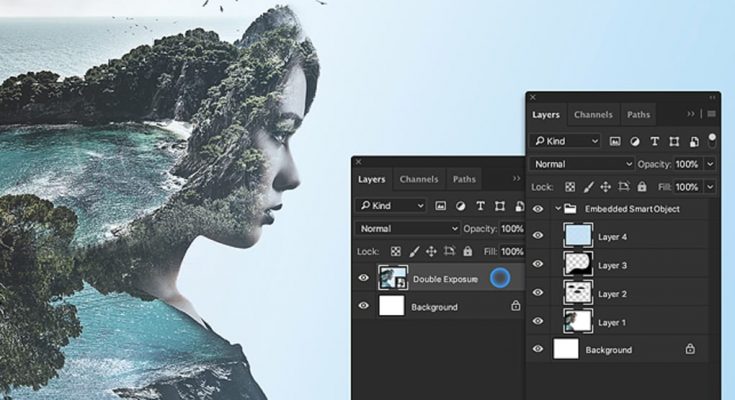Viewport: 735px width, 400px height.
Task: Hide the Double Exposure layer
Action: 363,278
